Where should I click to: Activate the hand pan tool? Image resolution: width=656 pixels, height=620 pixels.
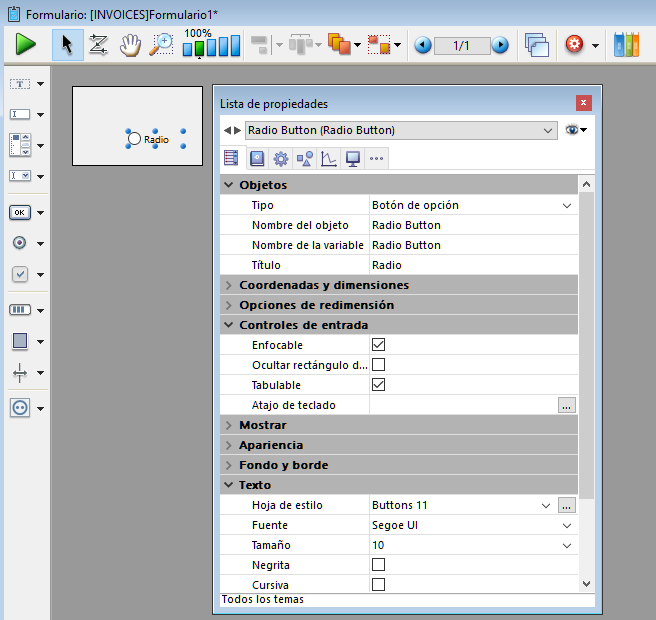pos(130,45)
